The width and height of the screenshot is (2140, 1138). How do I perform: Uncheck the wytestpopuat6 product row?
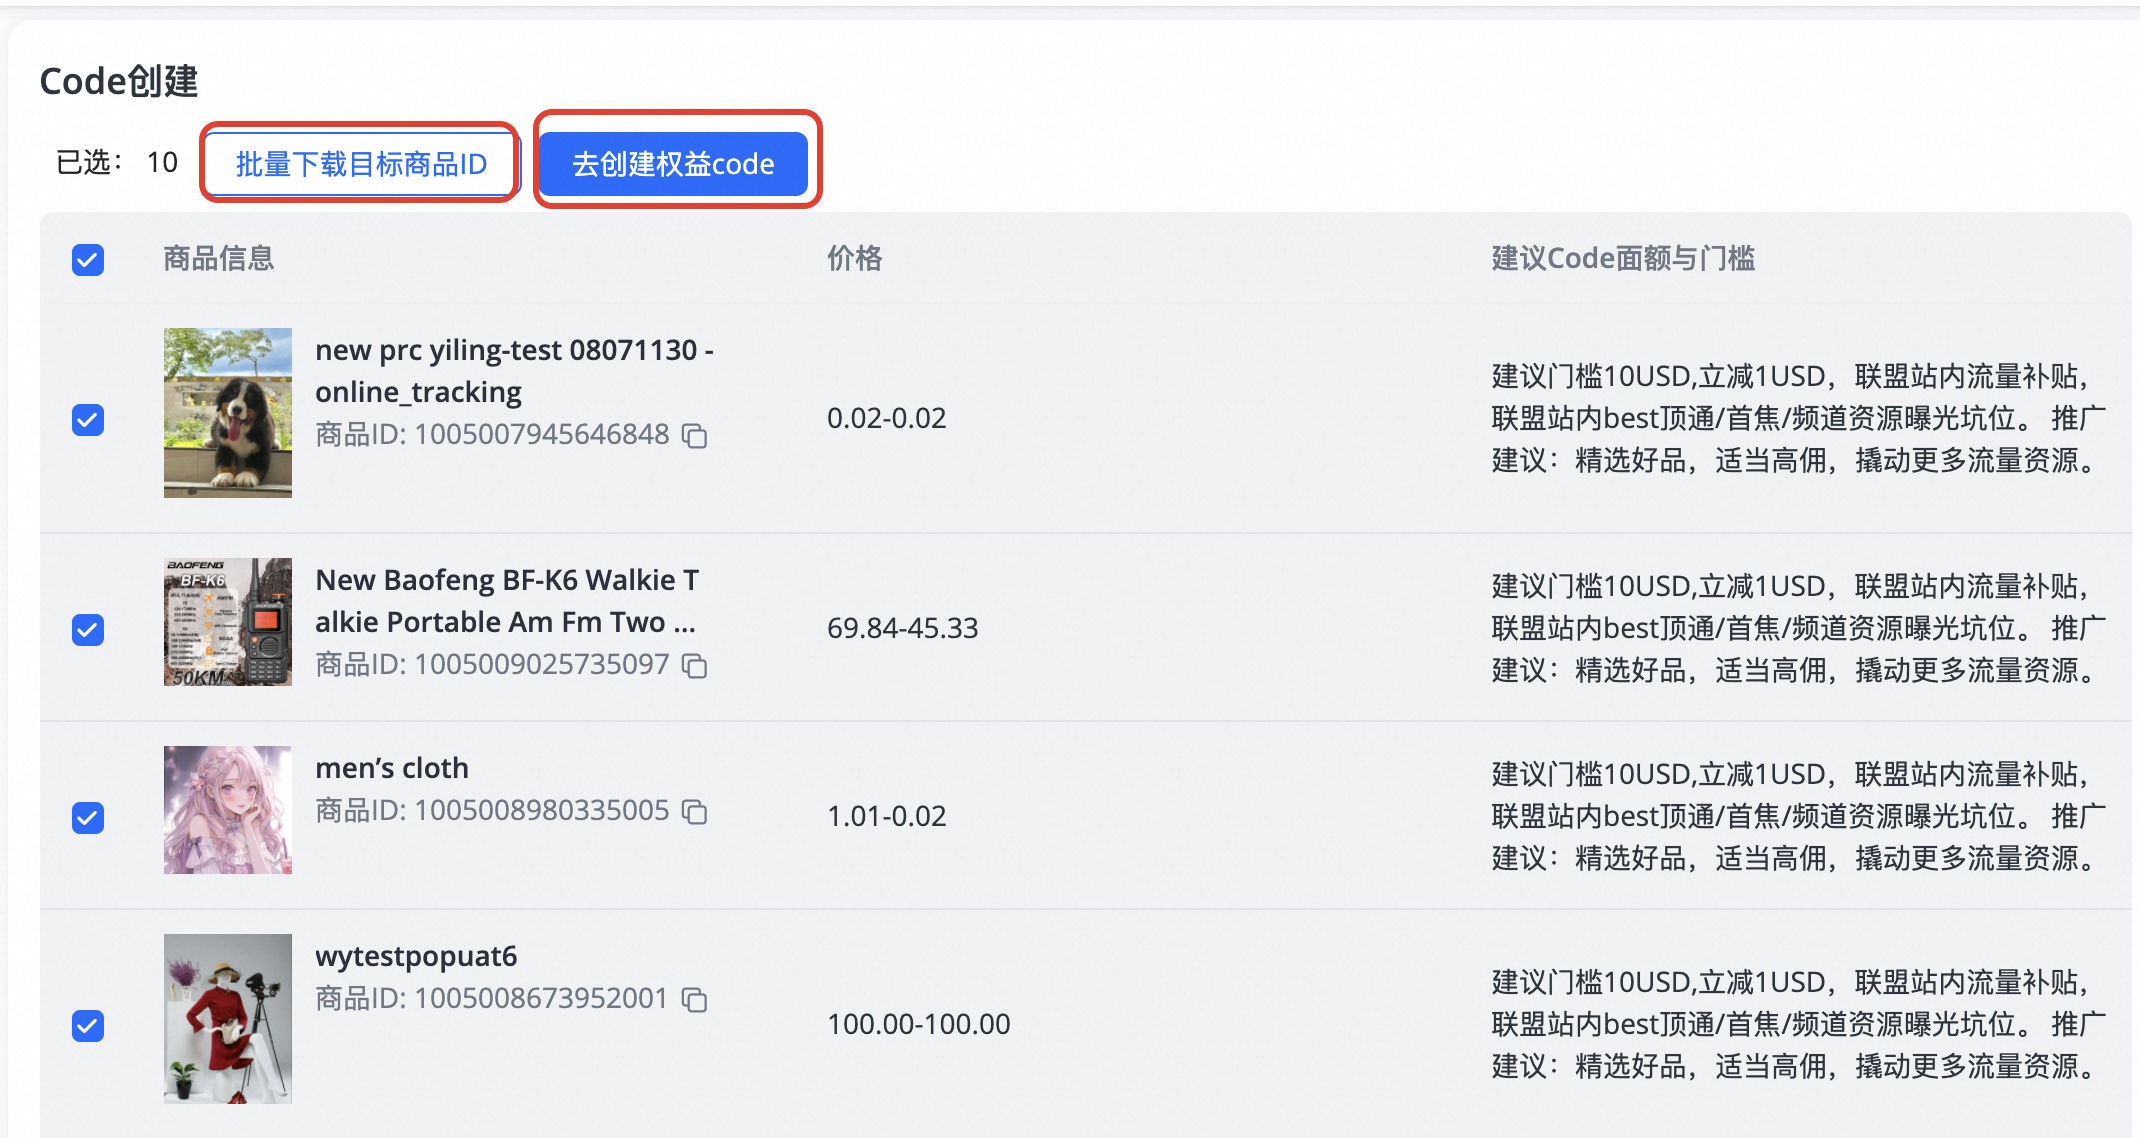pyautogui.click(x=88, y=1026)
